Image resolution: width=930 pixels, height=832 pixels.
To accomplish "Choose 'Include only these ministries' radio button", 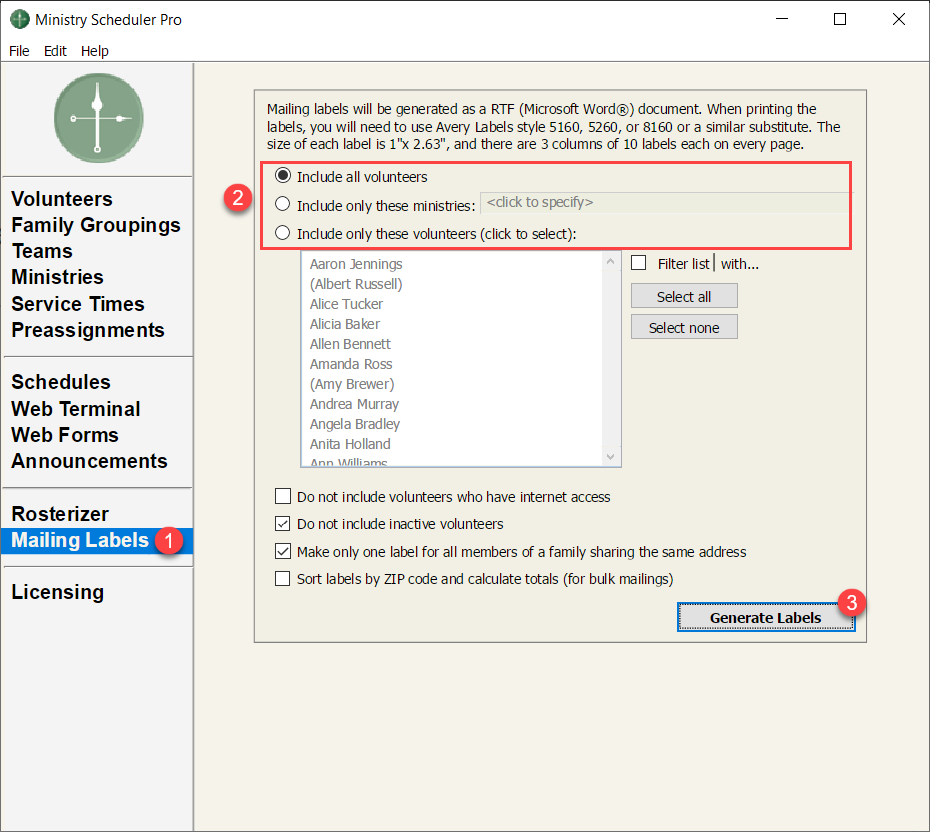I will [283, 205].
